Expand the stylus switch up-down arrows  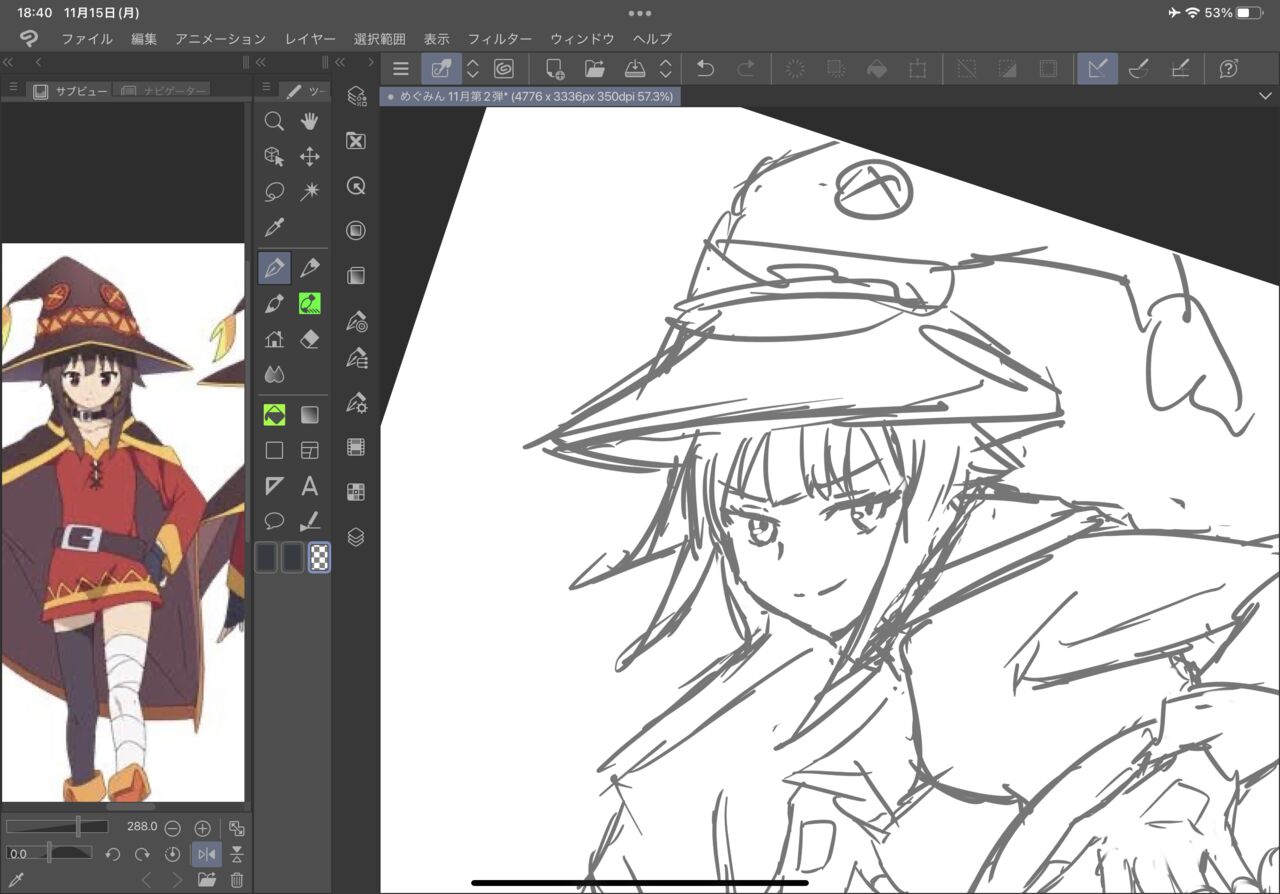coord(473,69)
